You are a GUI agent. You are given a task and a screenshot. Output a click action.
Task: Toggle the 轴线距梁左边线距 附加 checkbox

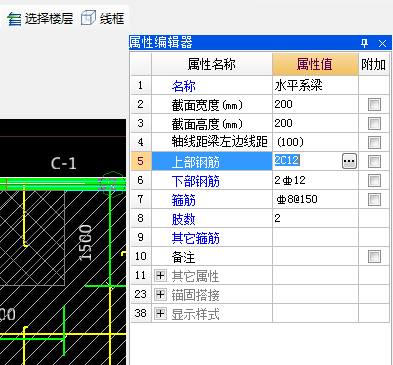tap(374, 142)
